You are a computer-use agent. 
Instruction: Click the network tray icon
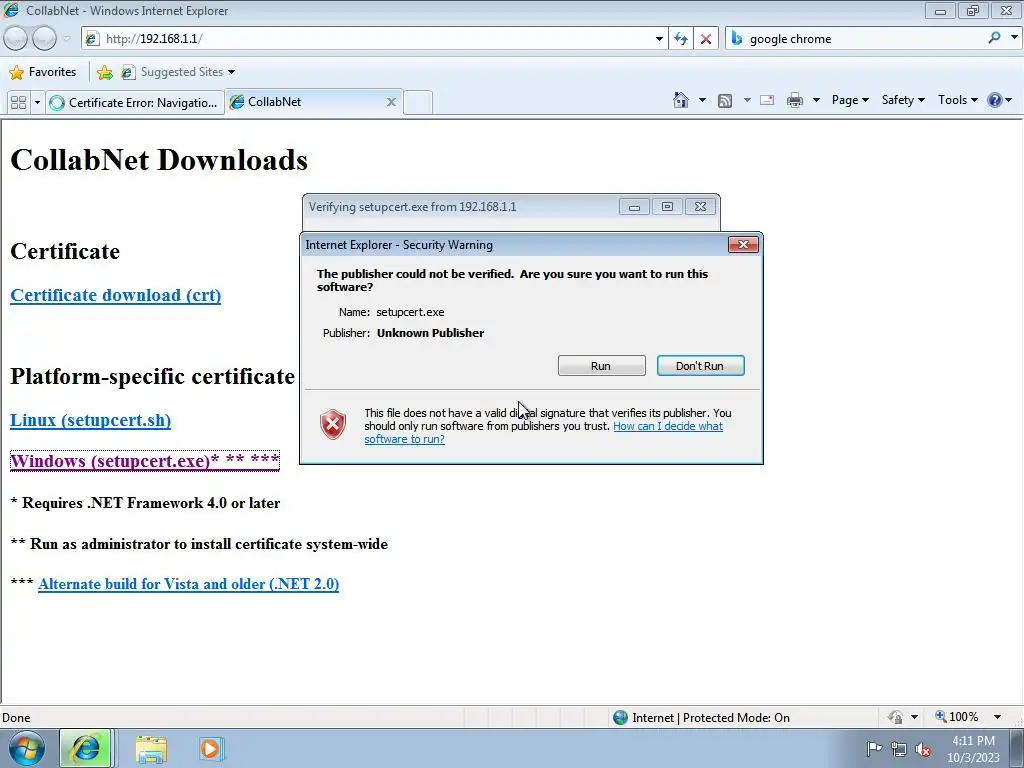(x=899, y=749)
